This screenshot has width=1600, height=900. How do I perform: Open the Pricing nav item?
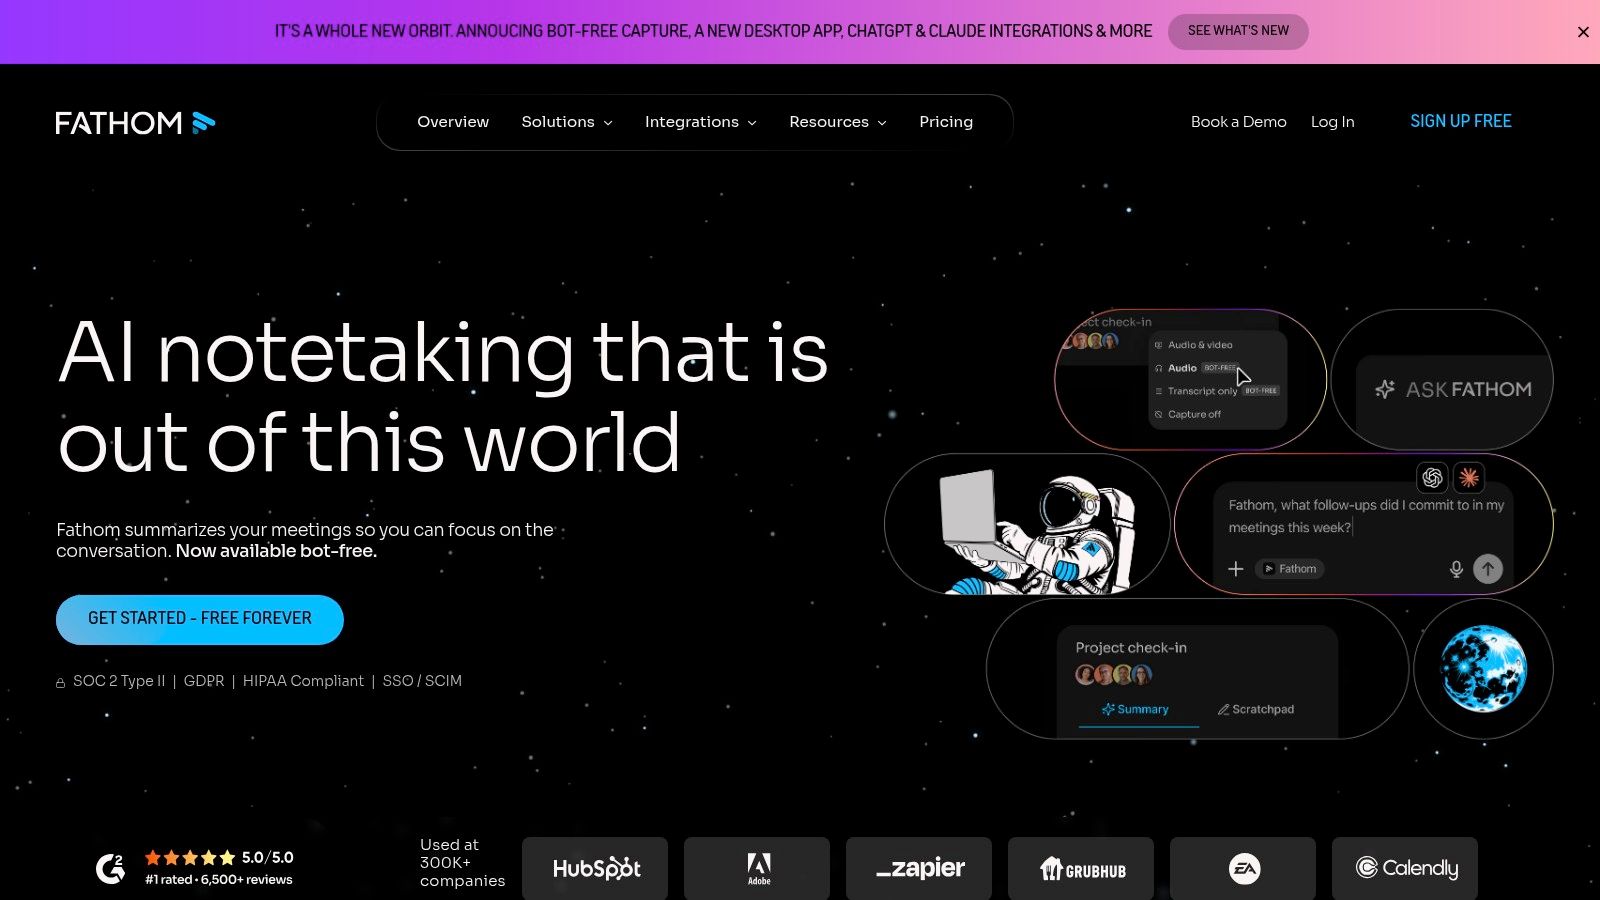pyautogui.click(x=946, y=122)
